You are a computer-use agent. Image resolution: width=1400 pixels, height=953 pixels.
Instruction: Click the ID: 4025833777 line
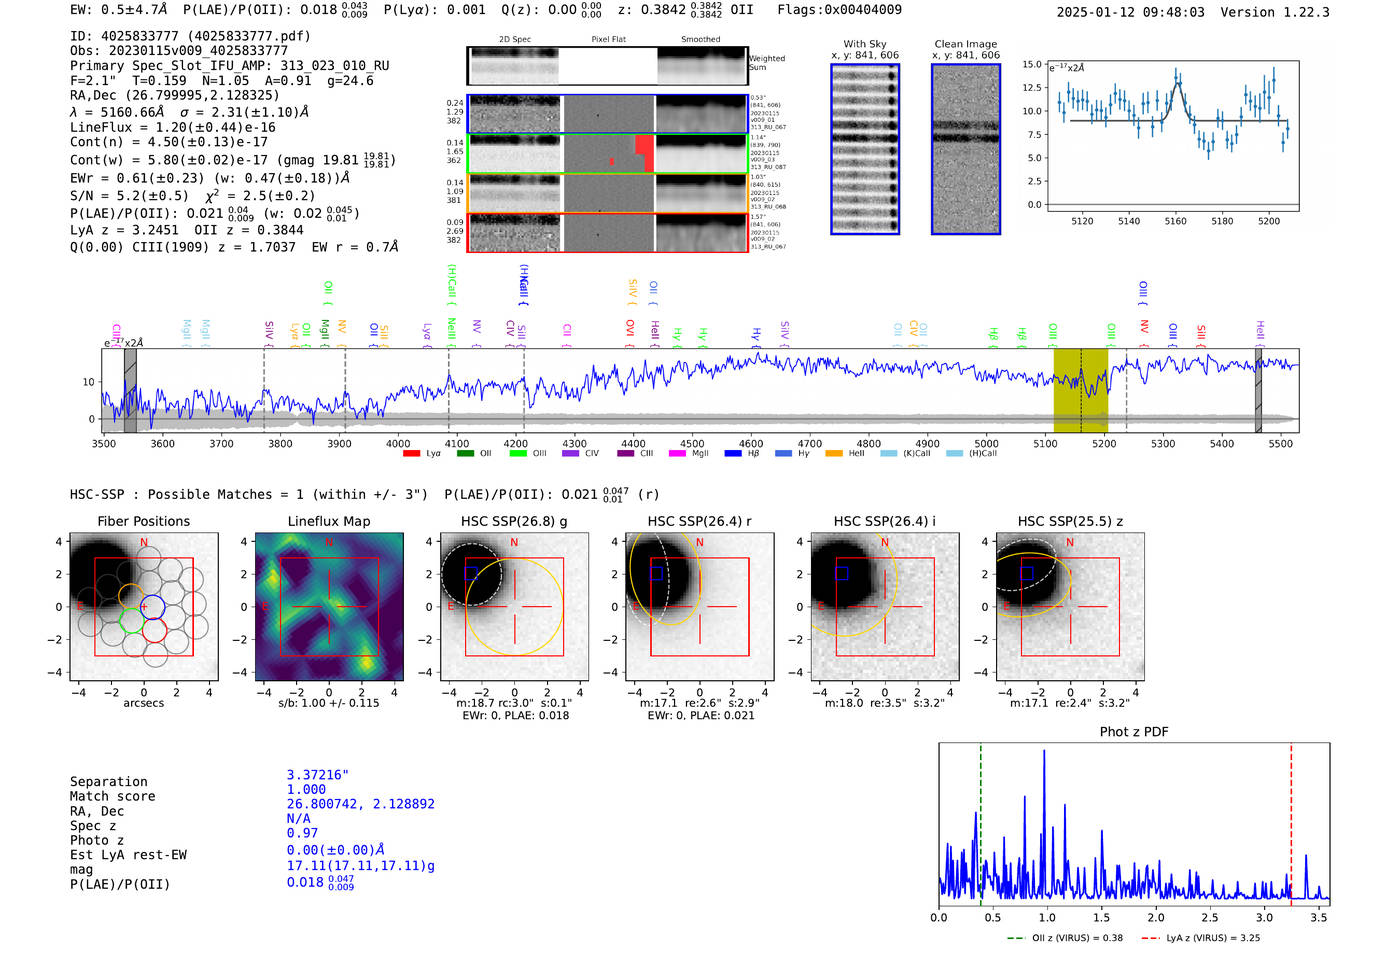pos(190,36)
